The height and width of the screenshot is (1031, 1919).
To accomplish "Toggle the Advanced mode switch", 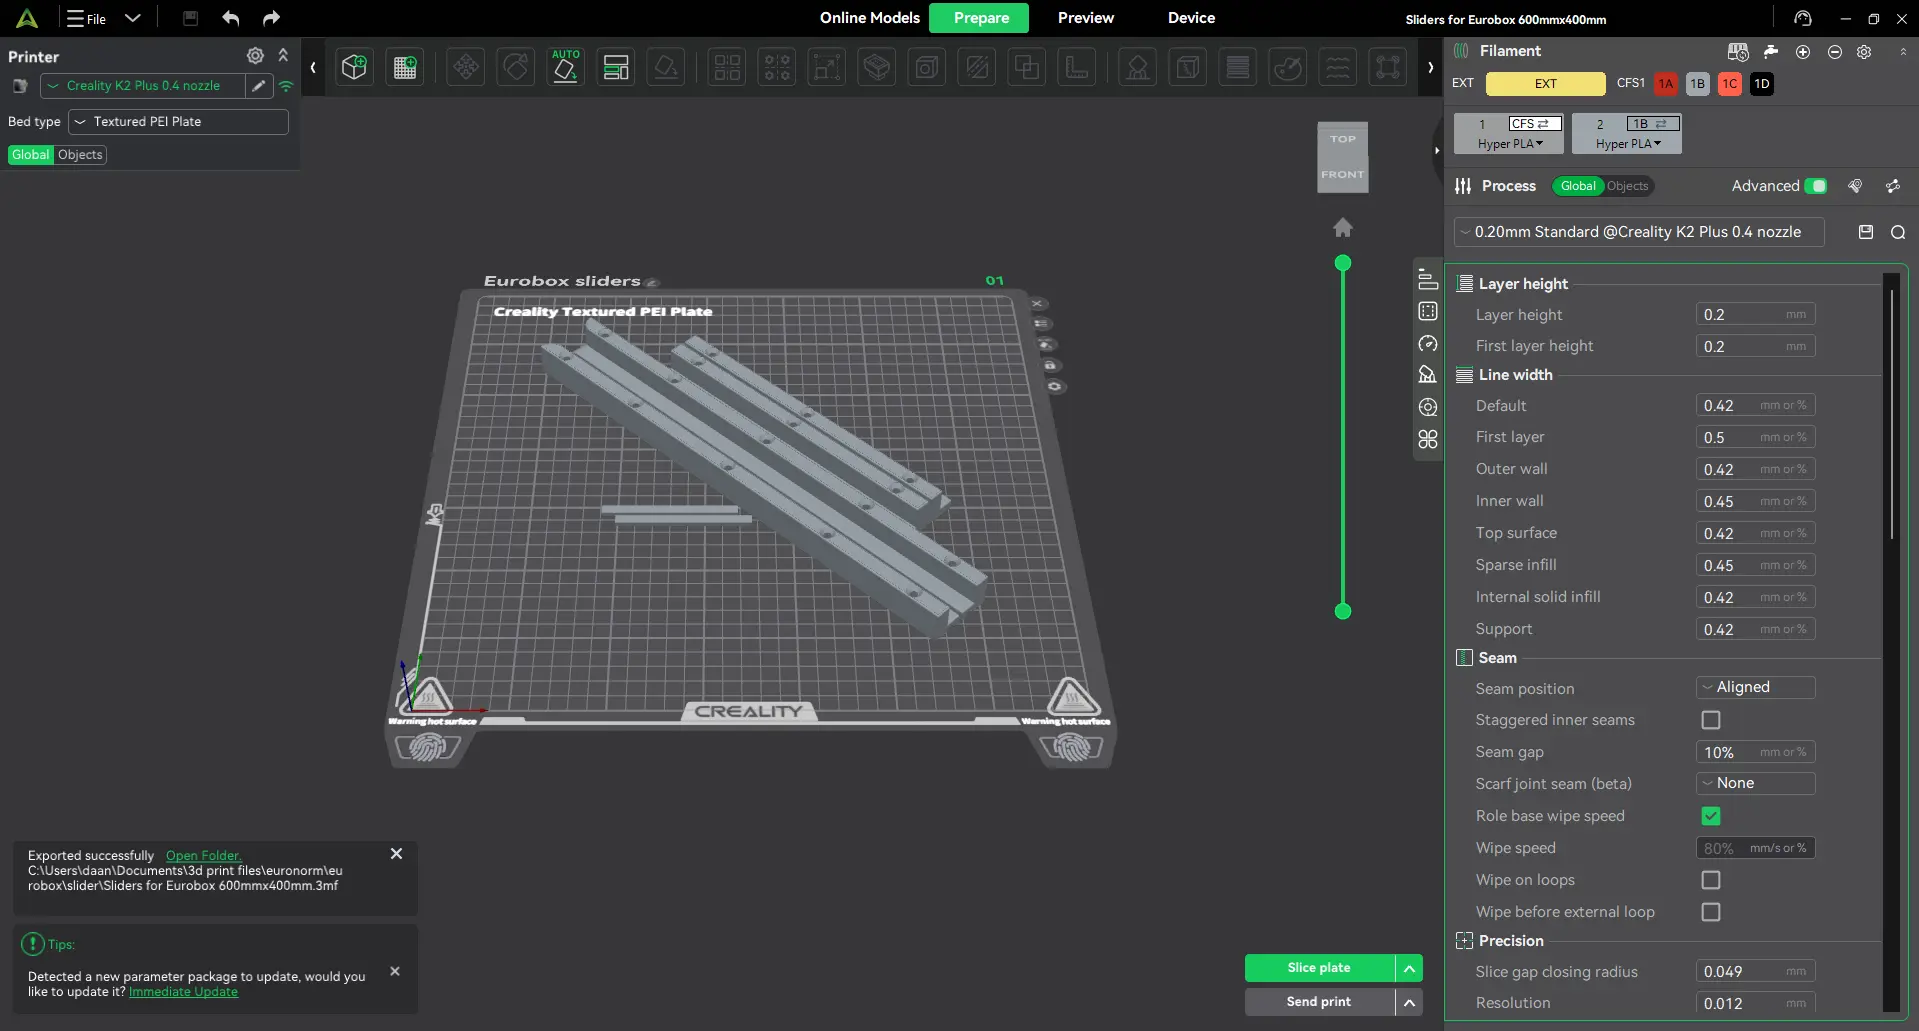I will (x=1817, y=186).
